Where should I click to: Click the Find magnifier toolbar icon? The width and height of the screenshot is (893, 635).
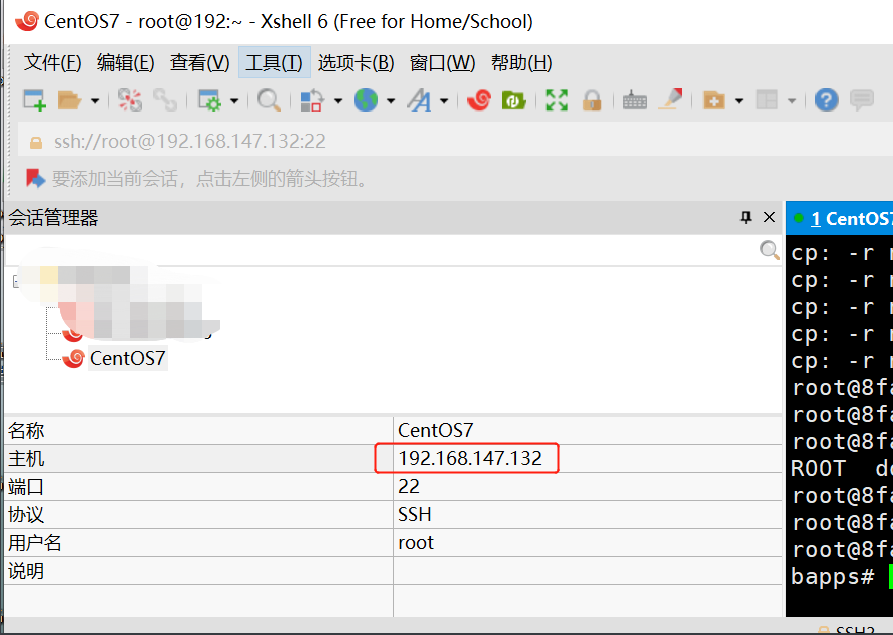[x=269, y=100]
